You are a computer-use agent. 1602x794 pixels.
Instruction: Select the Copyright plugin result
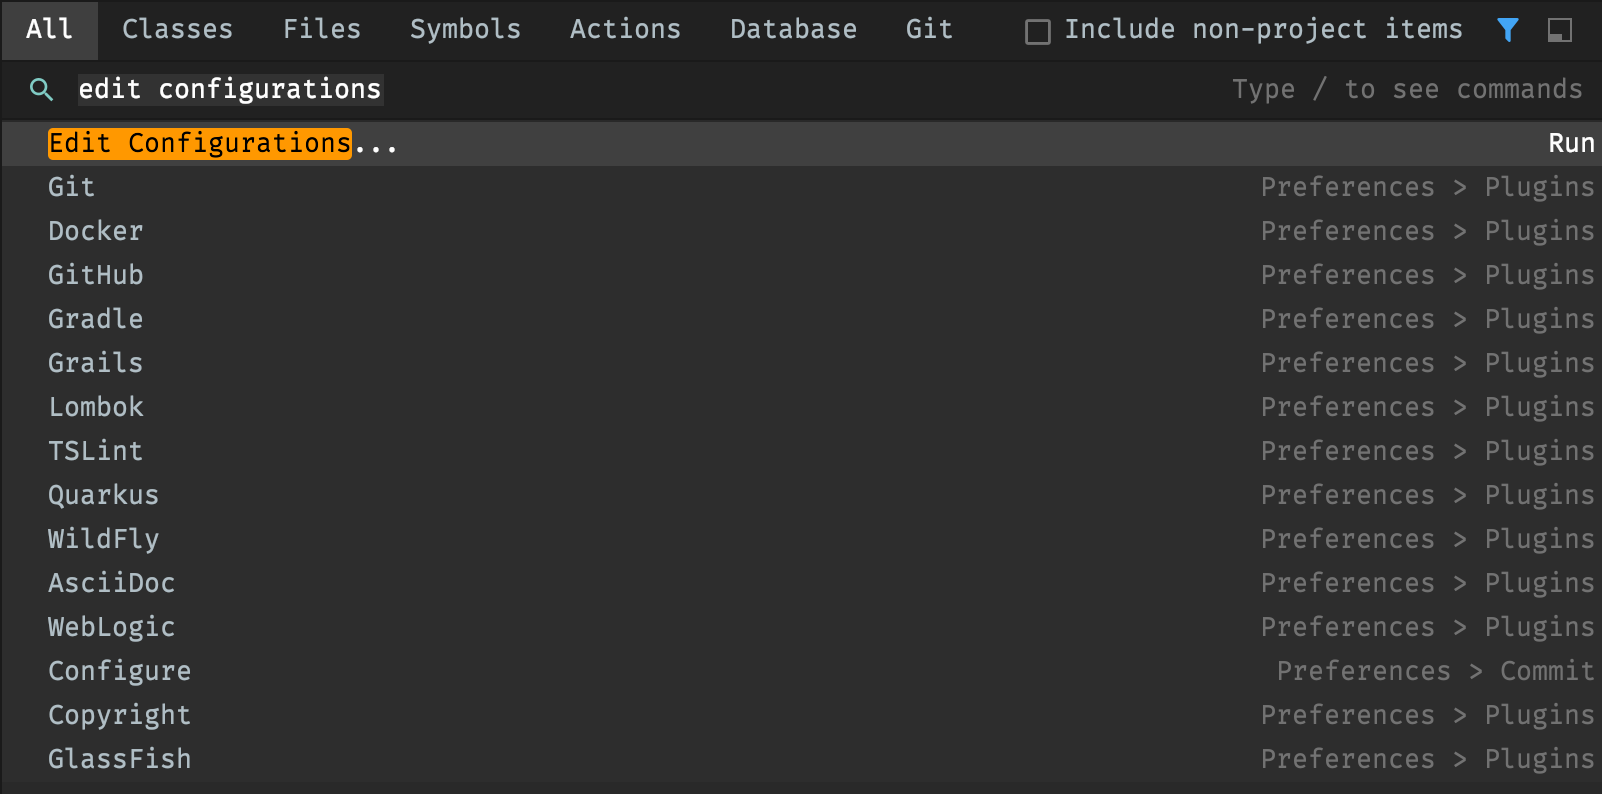click(x=801, y=716)
